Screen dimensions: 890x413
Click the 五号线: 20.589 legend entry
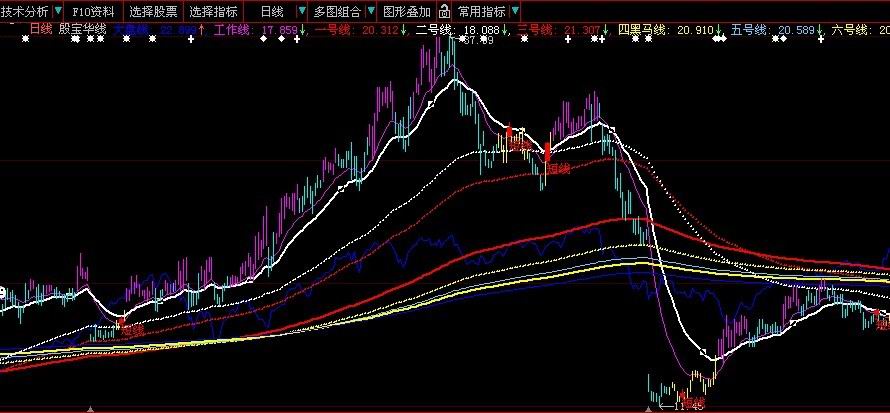(x=773, y=30)
